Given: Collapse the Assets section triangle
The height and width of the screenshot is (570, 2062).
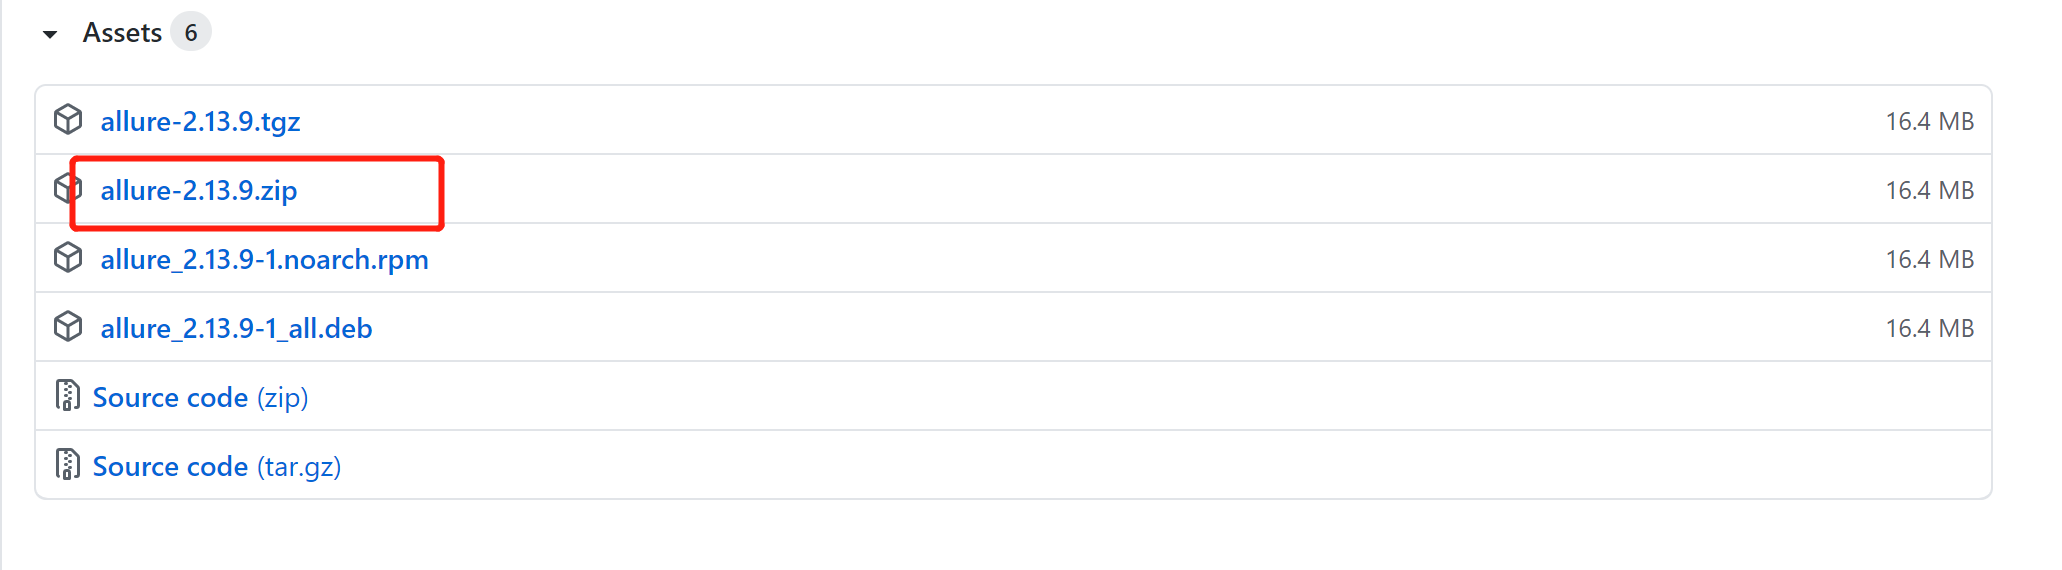Looking at the screenshot, I should pos(50,35).
